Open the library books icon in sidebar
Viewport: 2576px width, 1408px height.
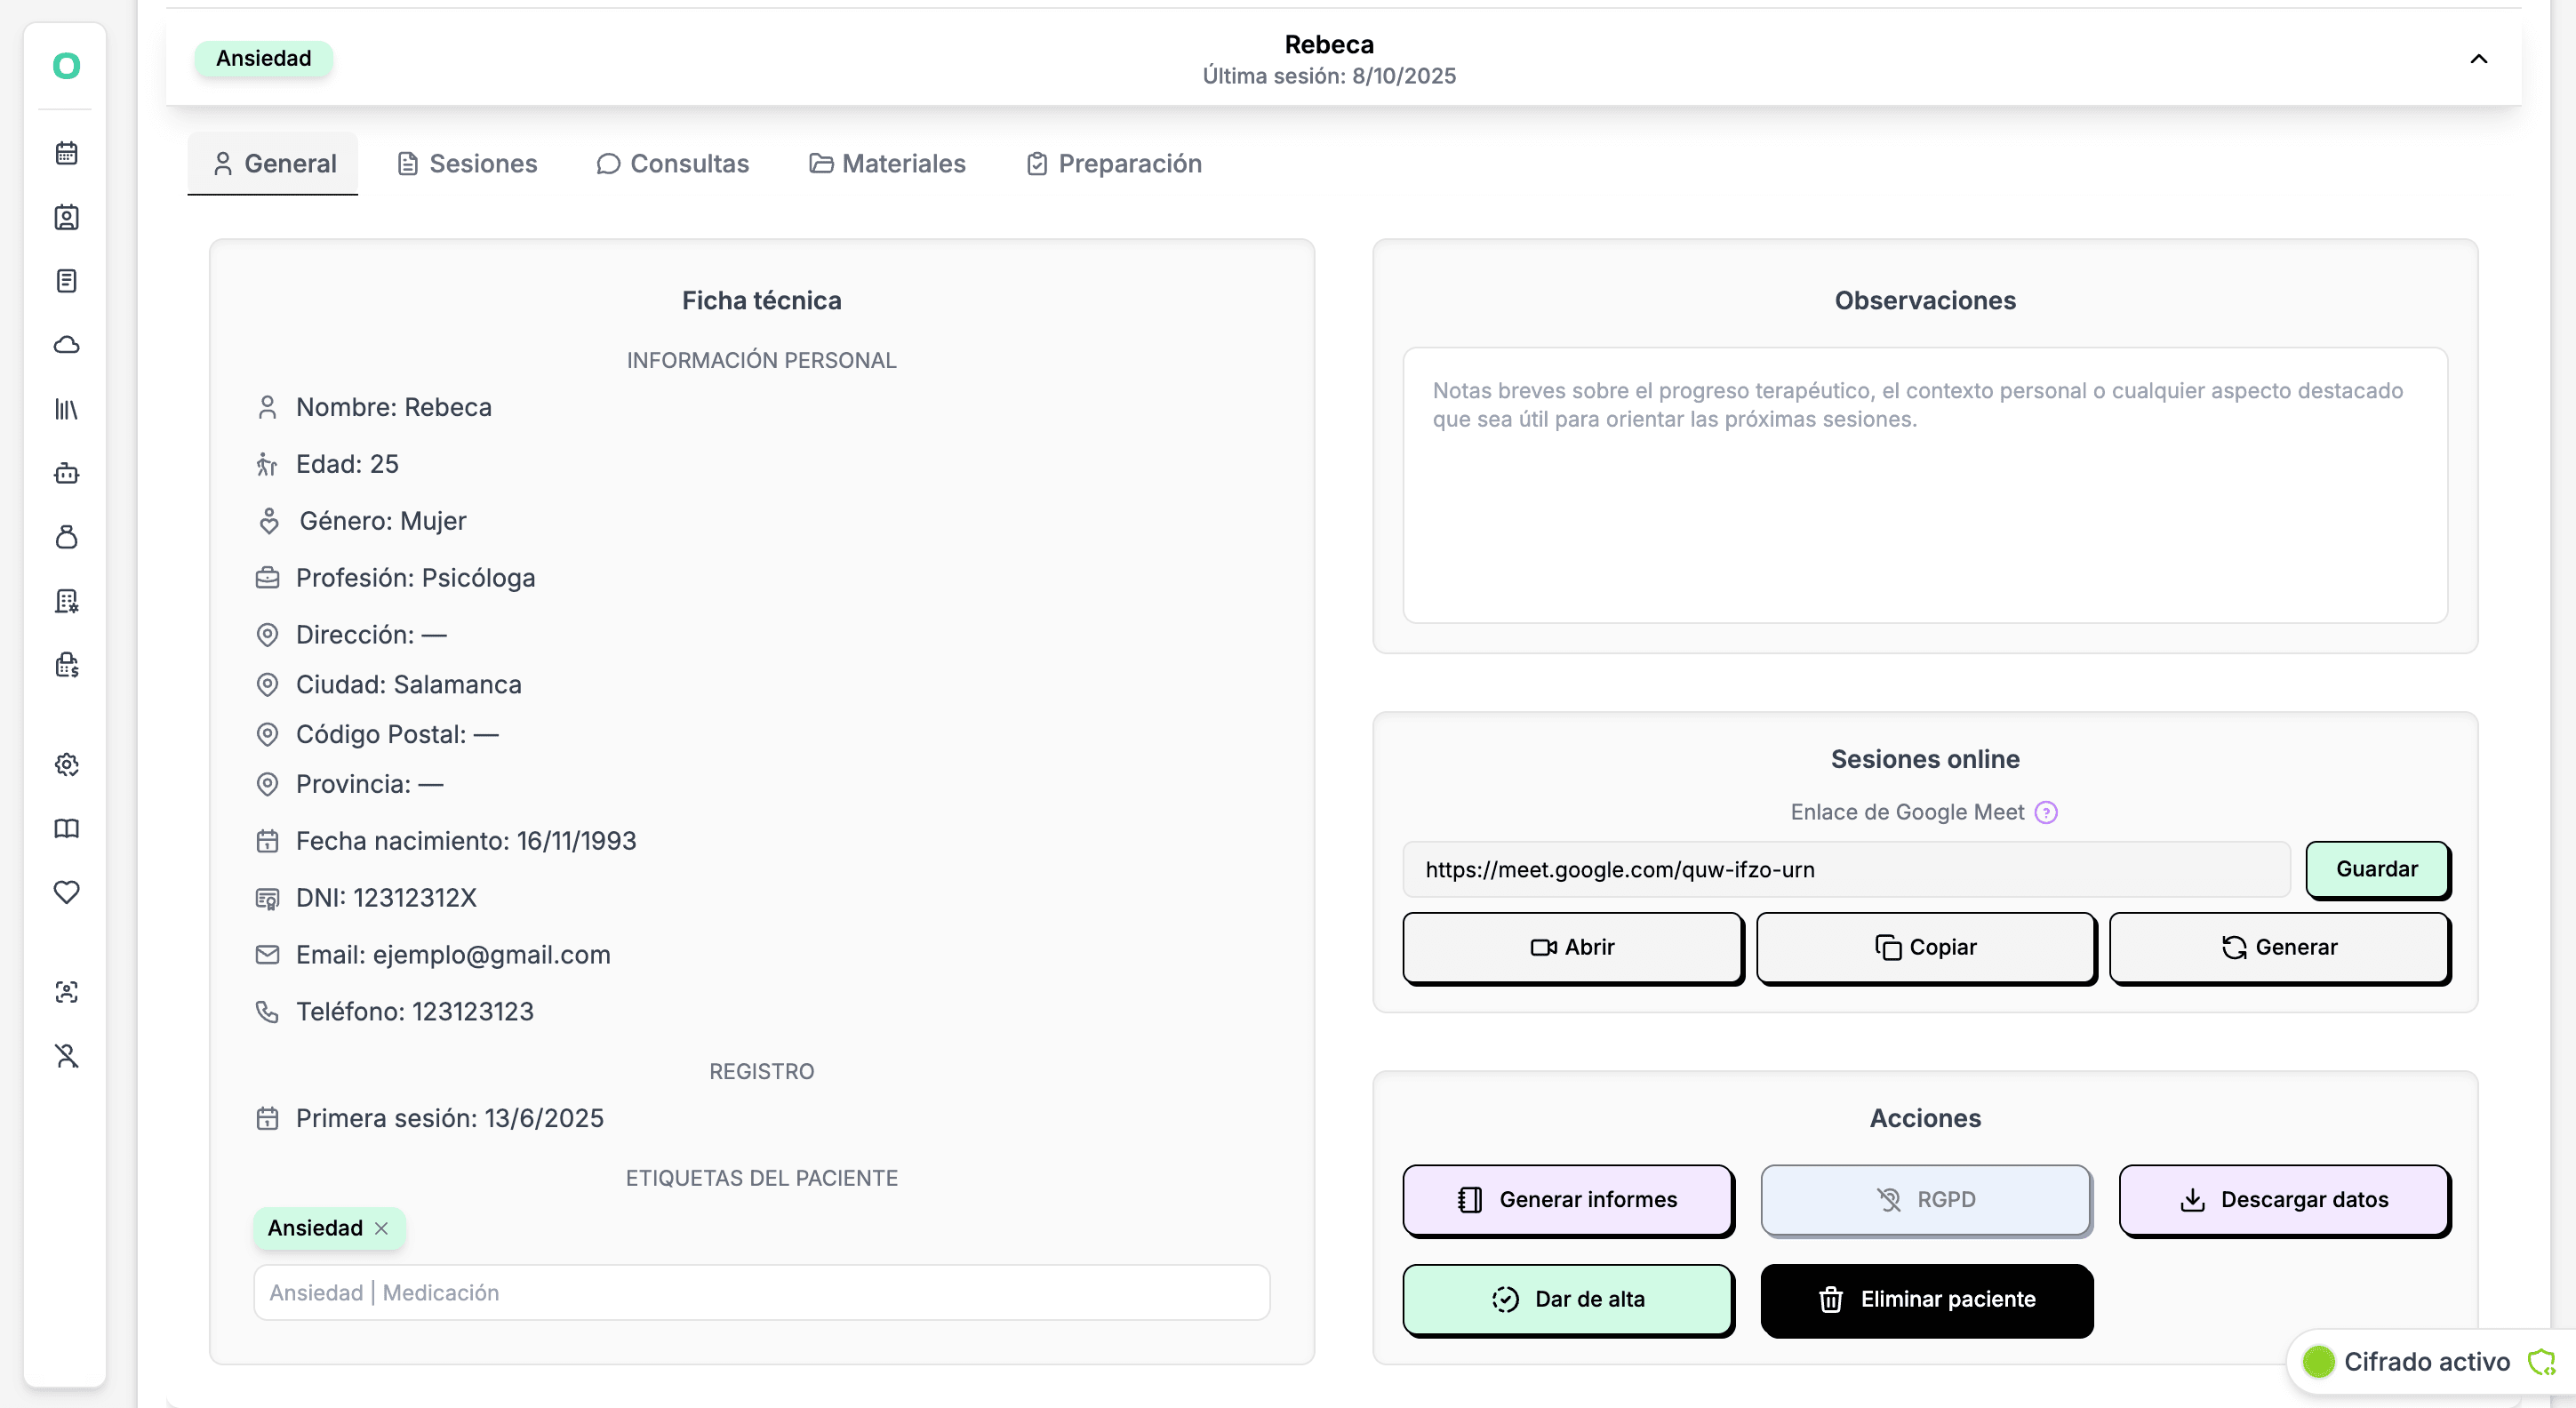point(66,409)
